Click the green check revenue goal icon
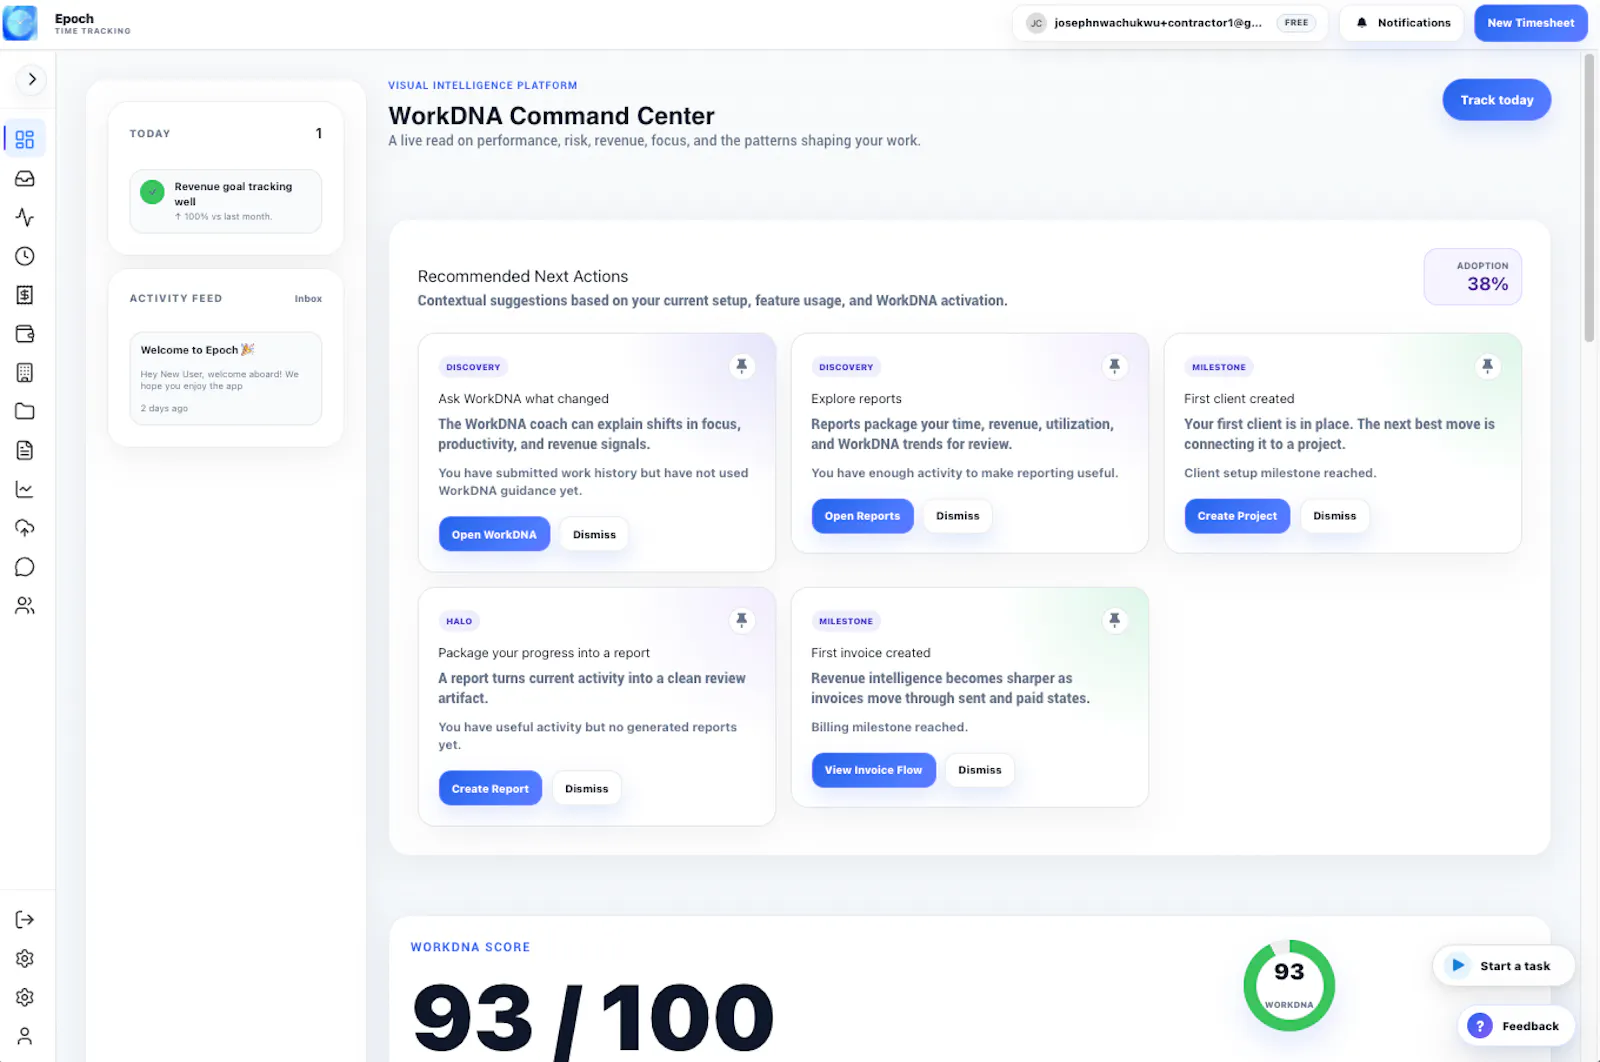Screen dimensions: 1600x1062 click(x=152, y=192)
